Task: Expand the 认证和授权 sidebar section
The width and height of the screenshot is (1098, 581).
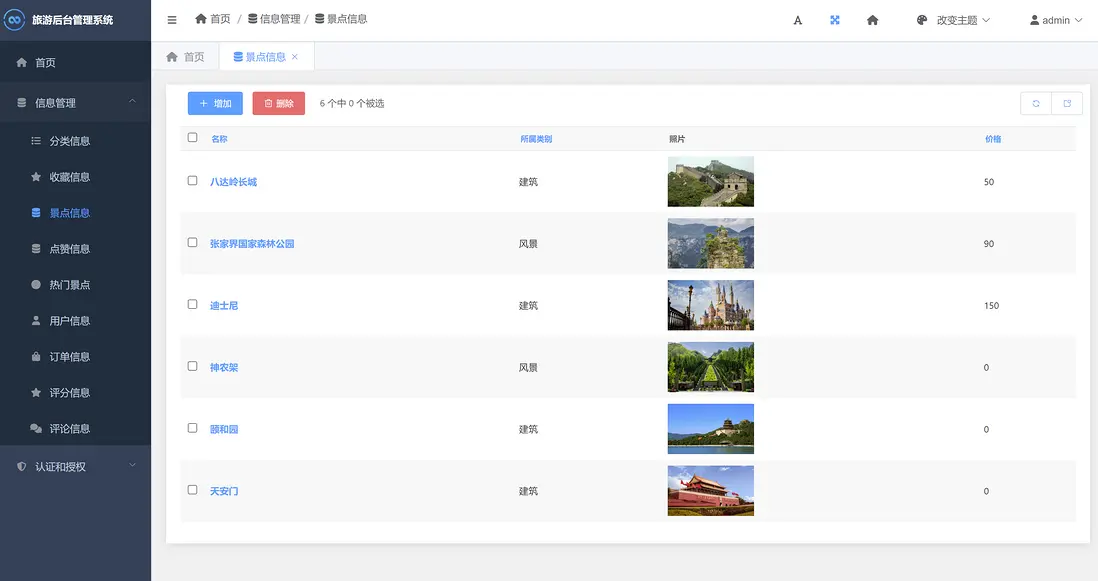Action: click(75, 466)
